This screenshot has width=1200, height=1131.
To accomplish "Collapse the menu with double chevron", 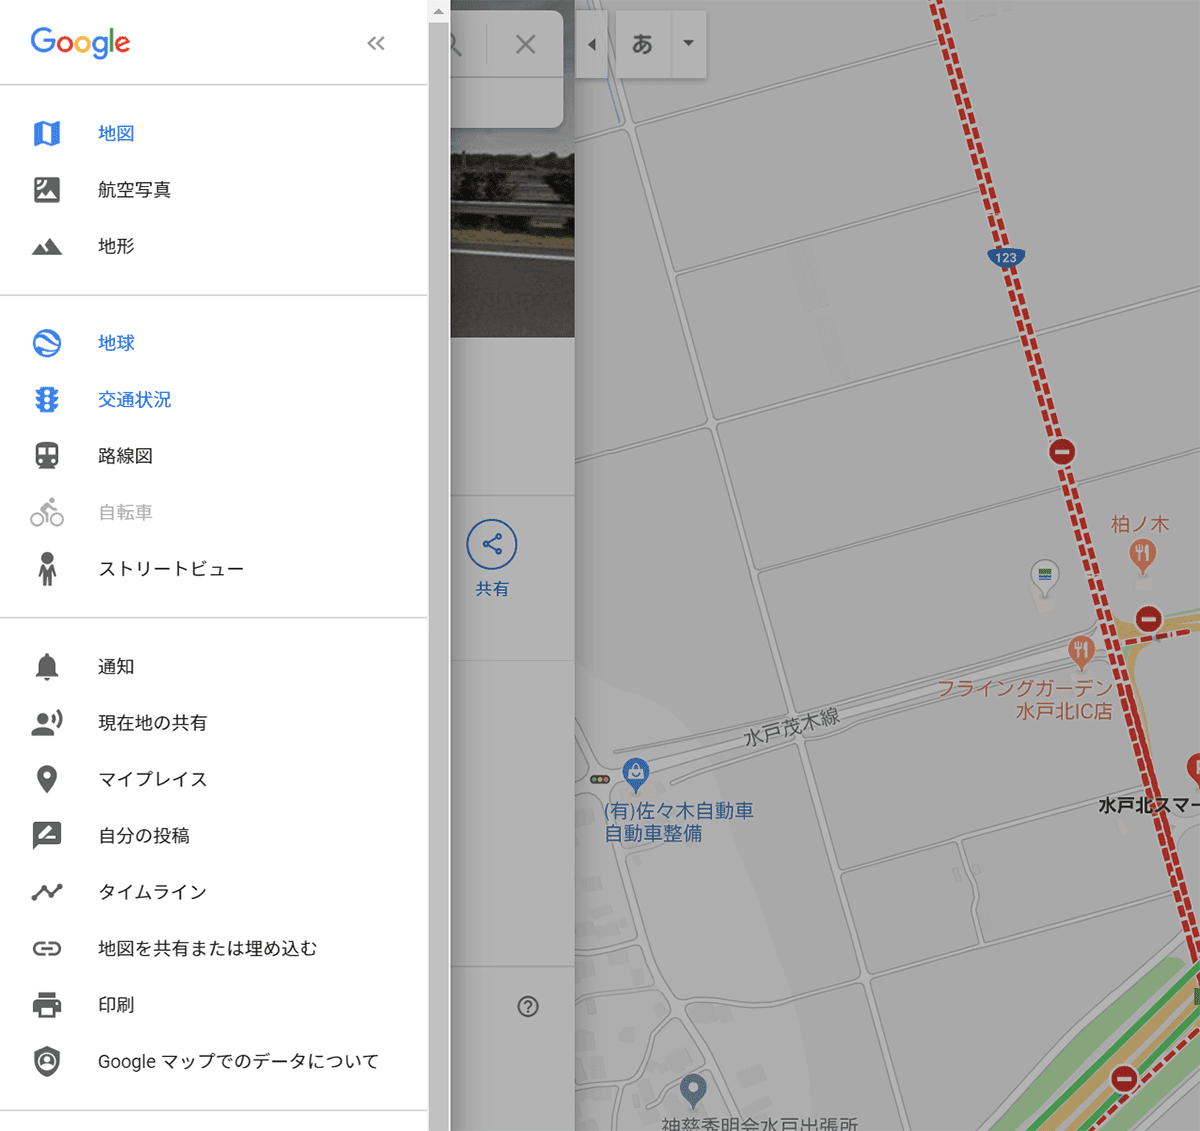I will coord(376,43).
